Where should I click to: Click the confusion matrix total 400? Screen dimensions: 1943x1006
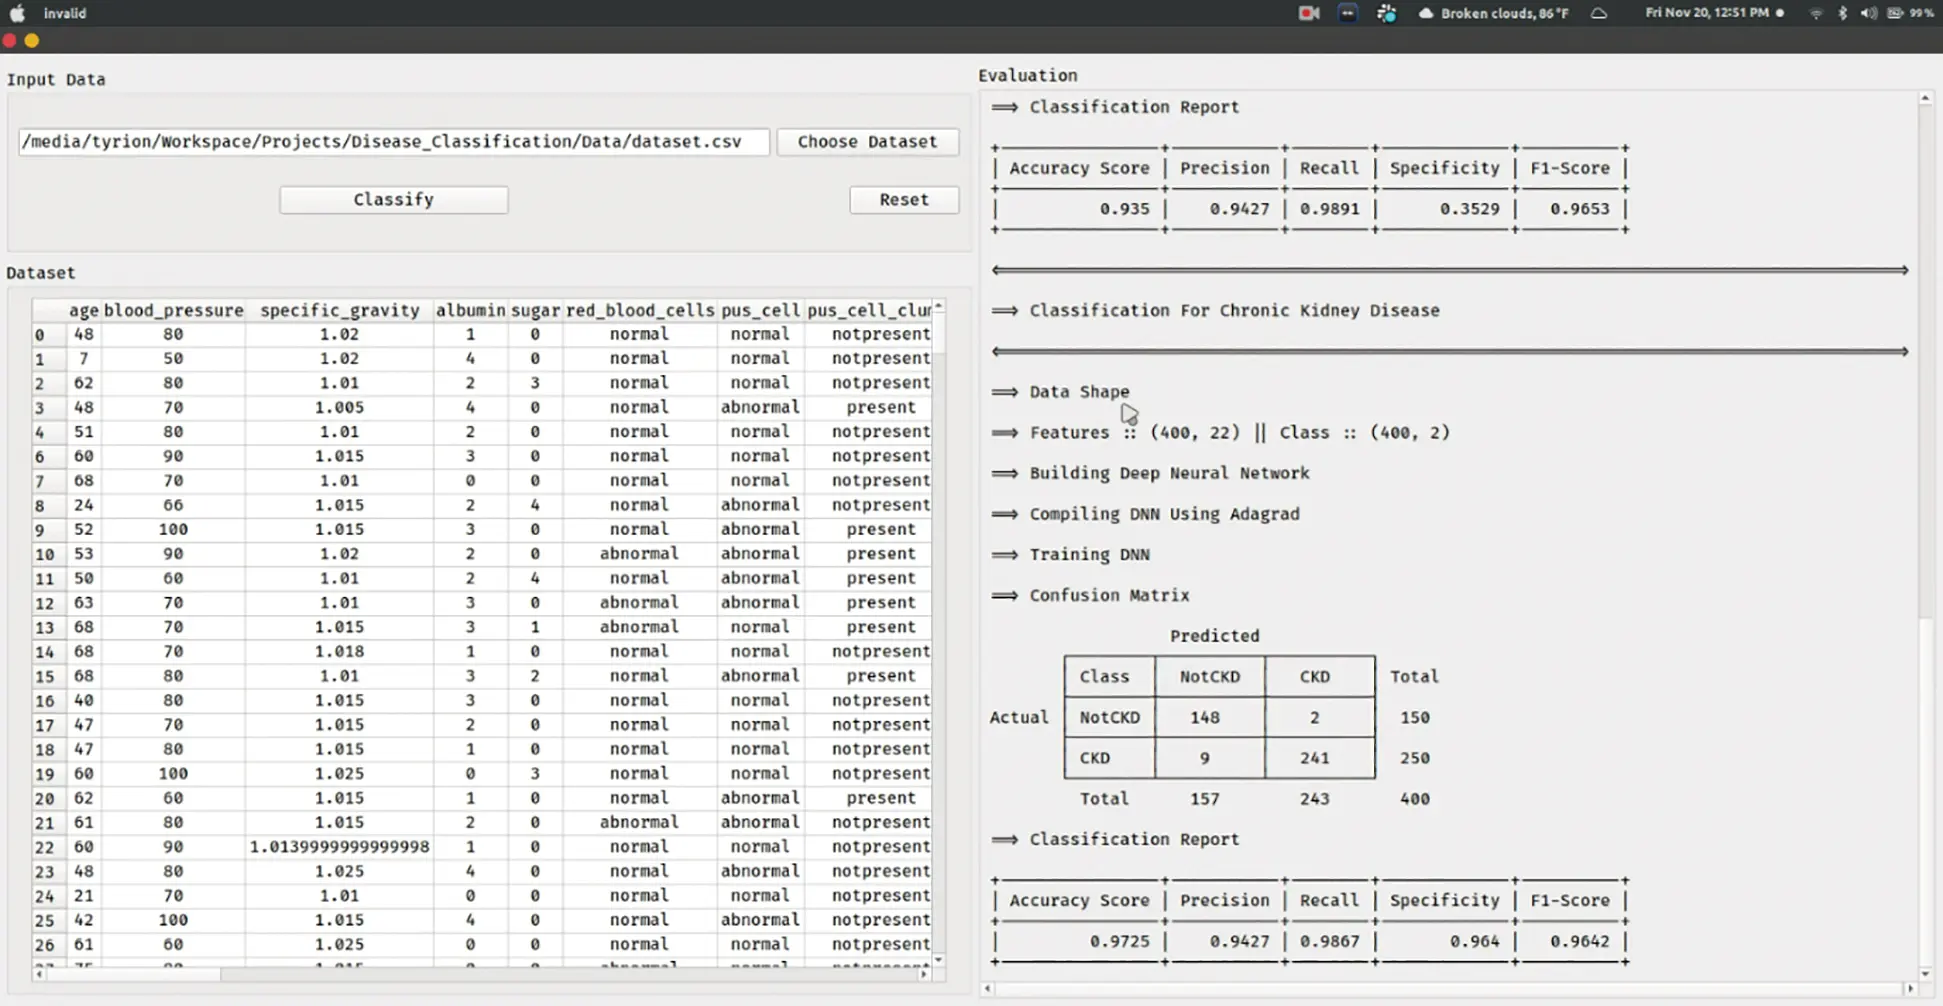(1415, 799)
